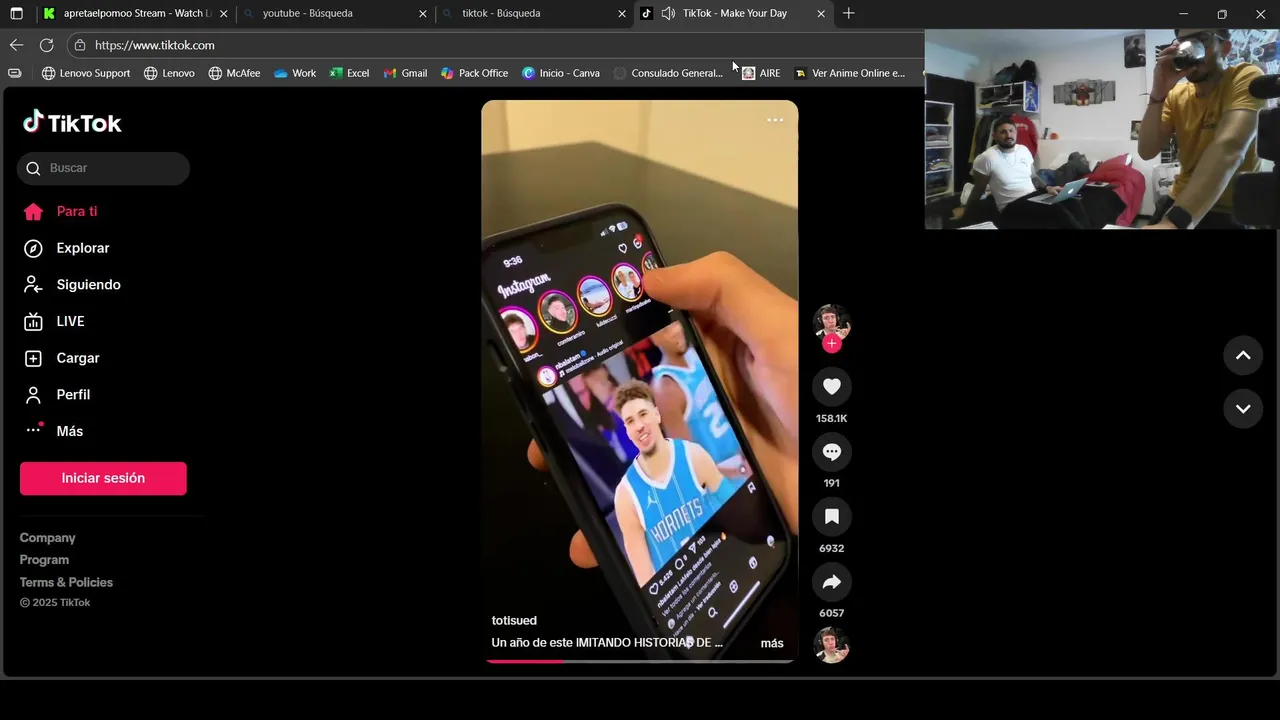Mute the tab audio speaker icon
Screen dimensions: 1280x720
(668, 14)
